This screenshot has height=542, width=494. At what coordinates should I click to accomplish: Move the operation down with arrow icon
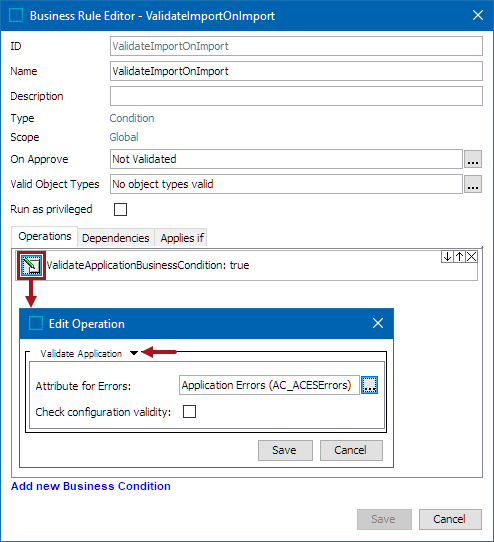click(x=447, y=257)
